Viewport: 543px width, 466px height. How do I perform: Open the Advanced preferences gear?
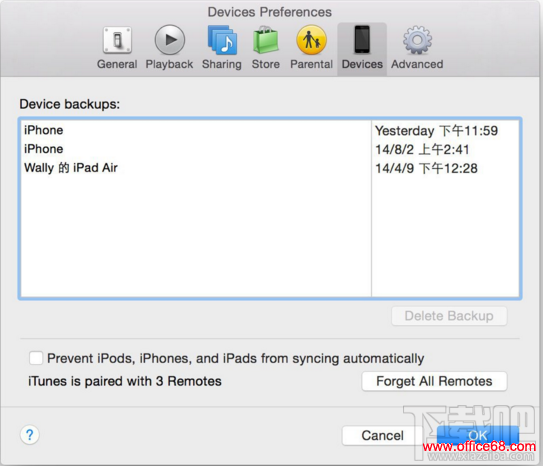click(417, 48)
